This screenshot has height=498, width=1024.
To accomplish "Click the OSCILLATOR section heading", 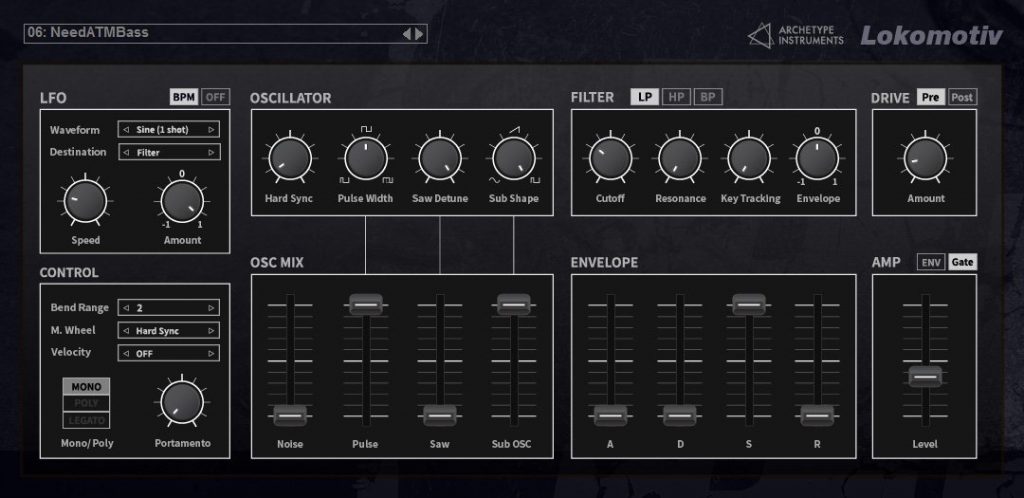I will click(291, 98).
